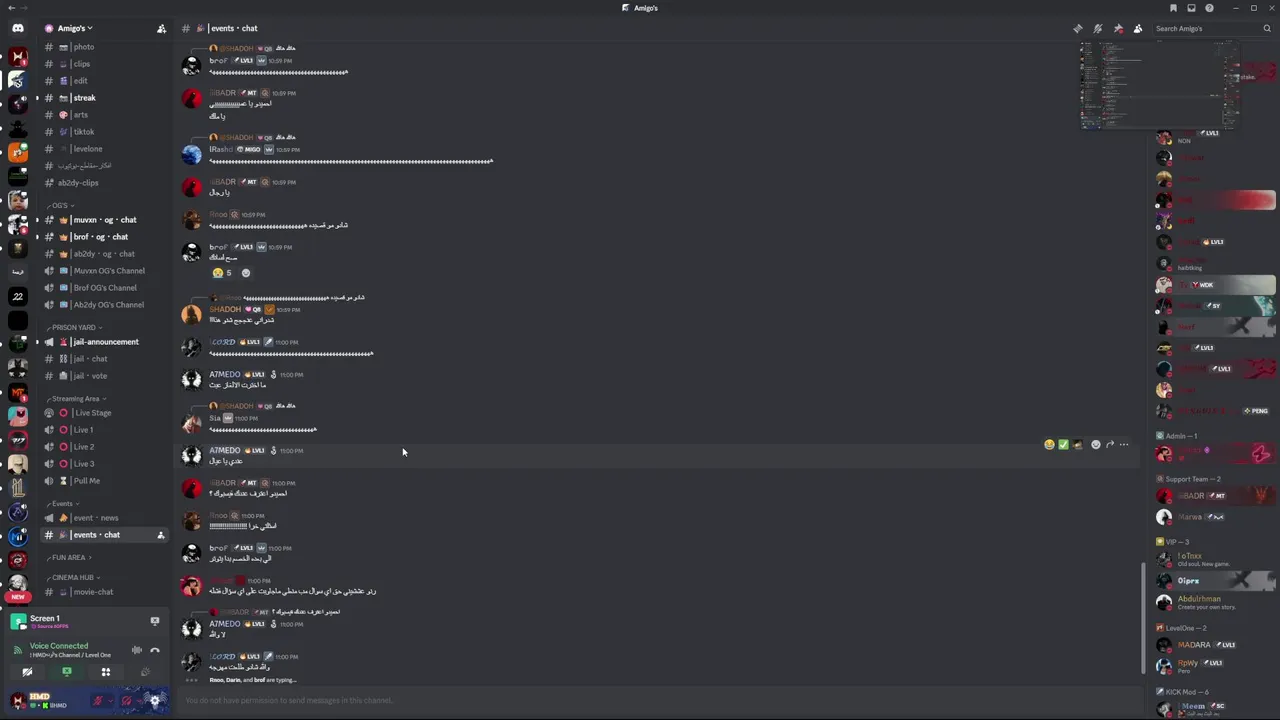This screenshot has height=720, width=1280.
Task: Disconnect from voice hang-up icon
Action: coord(155,650)
